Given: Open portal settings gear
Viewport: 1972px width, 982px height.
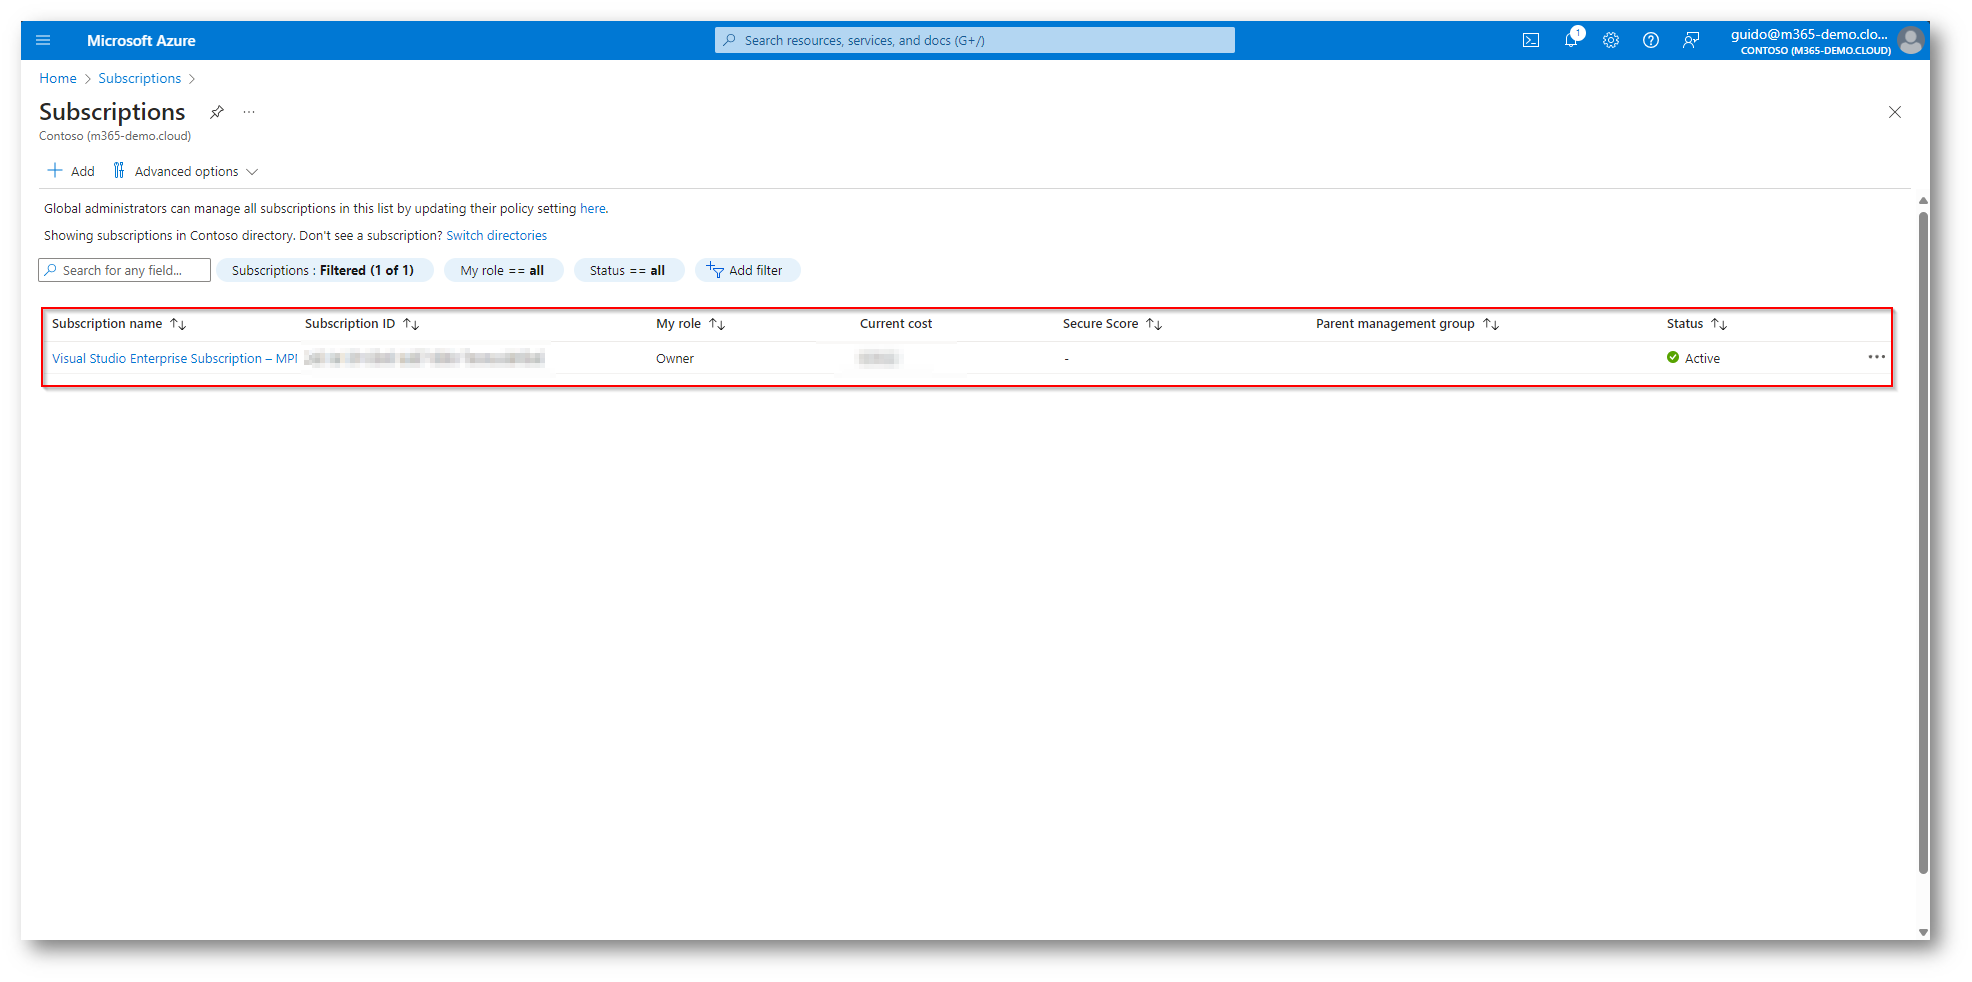Looking at the screenshot, I should point(1611,40).
